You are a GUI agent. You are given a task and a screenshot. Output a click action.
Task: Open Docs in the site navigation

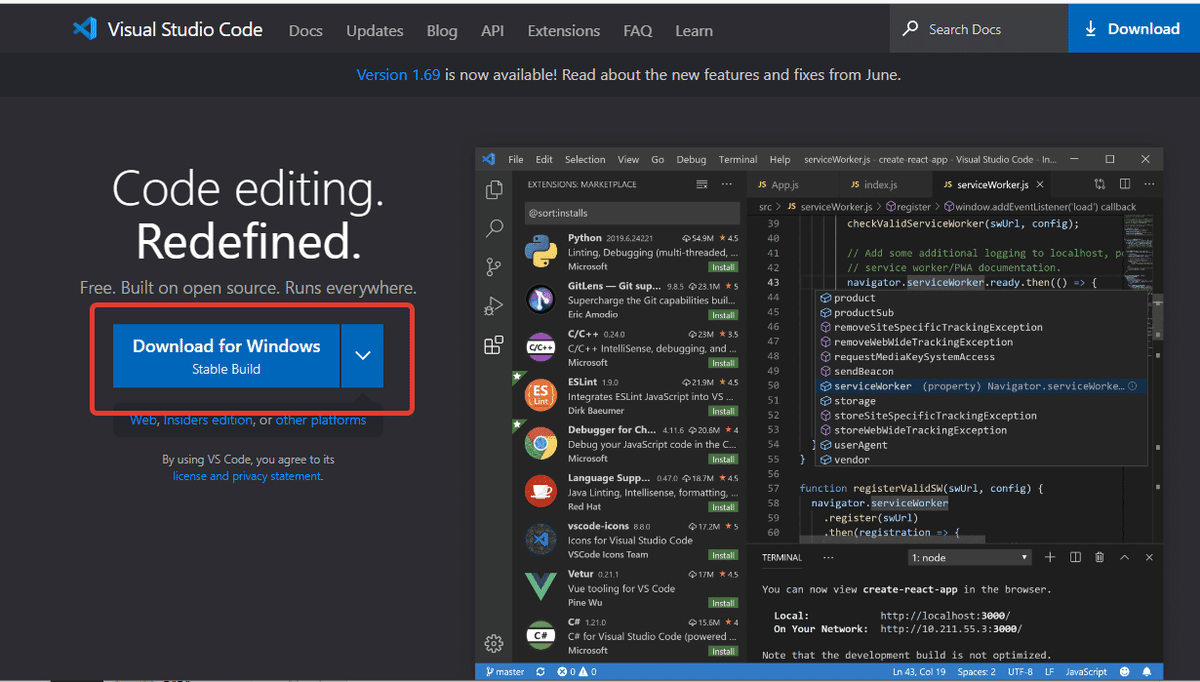306,30
